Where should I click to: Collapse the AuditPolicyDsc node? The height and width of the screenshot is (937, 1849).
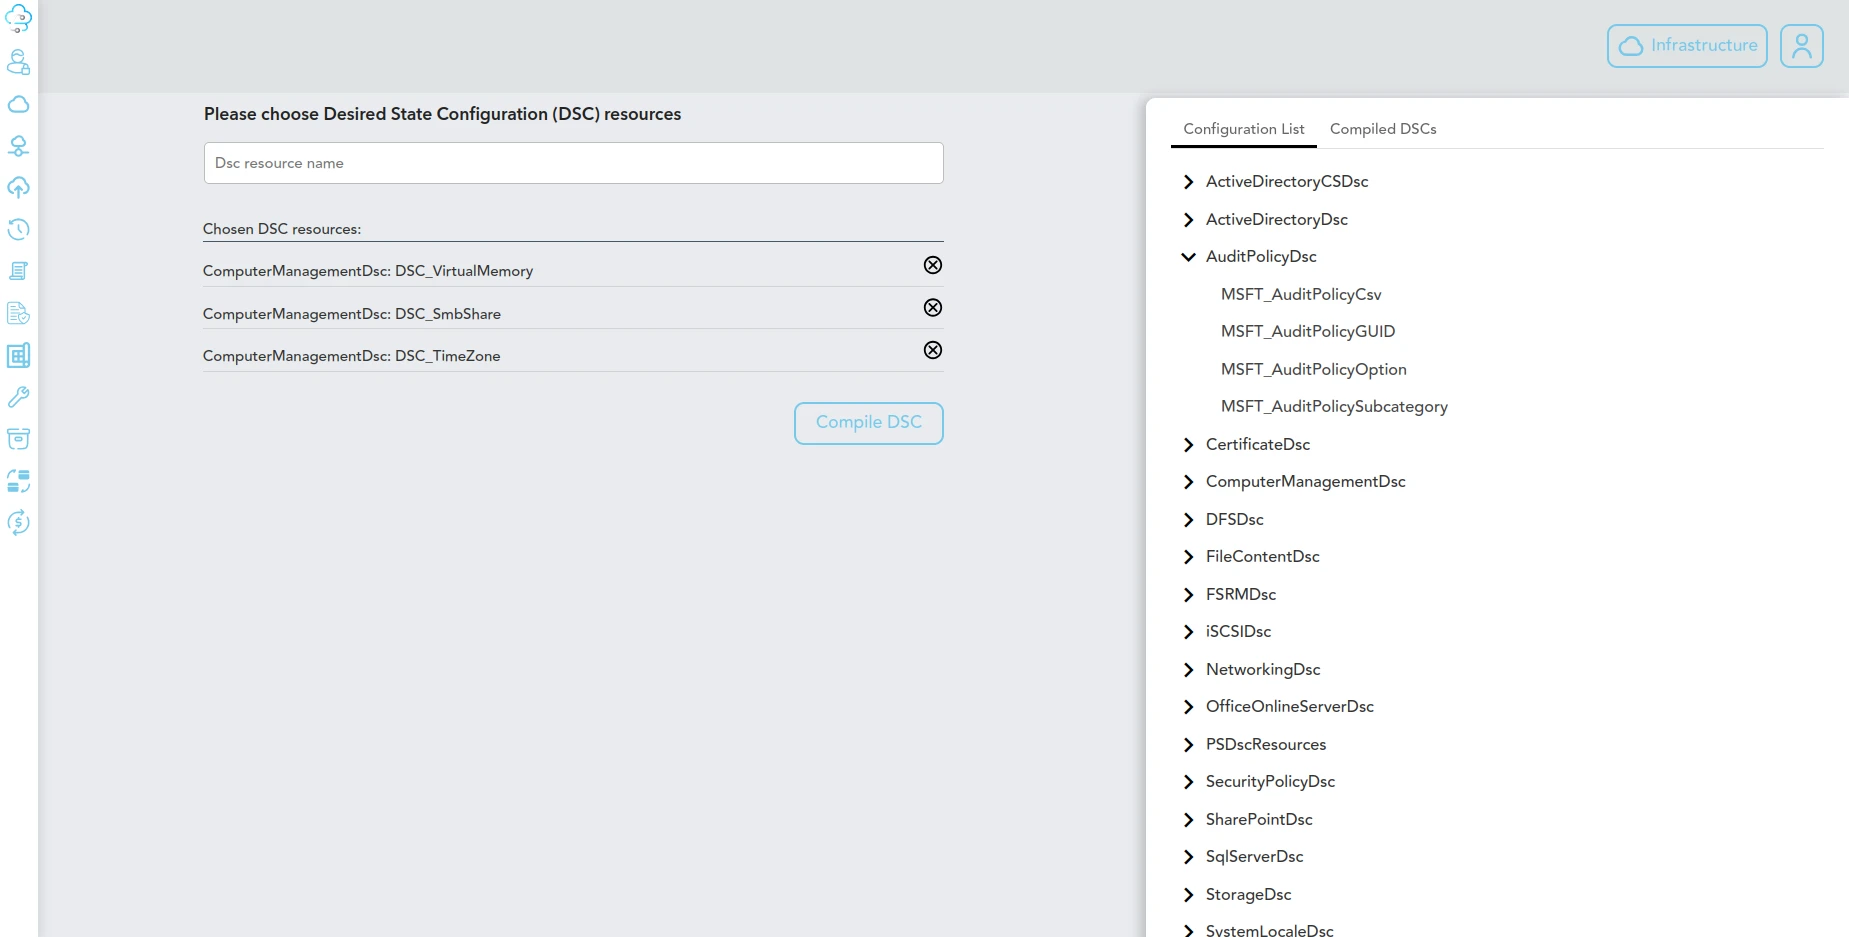click(x=1188, y=257)
